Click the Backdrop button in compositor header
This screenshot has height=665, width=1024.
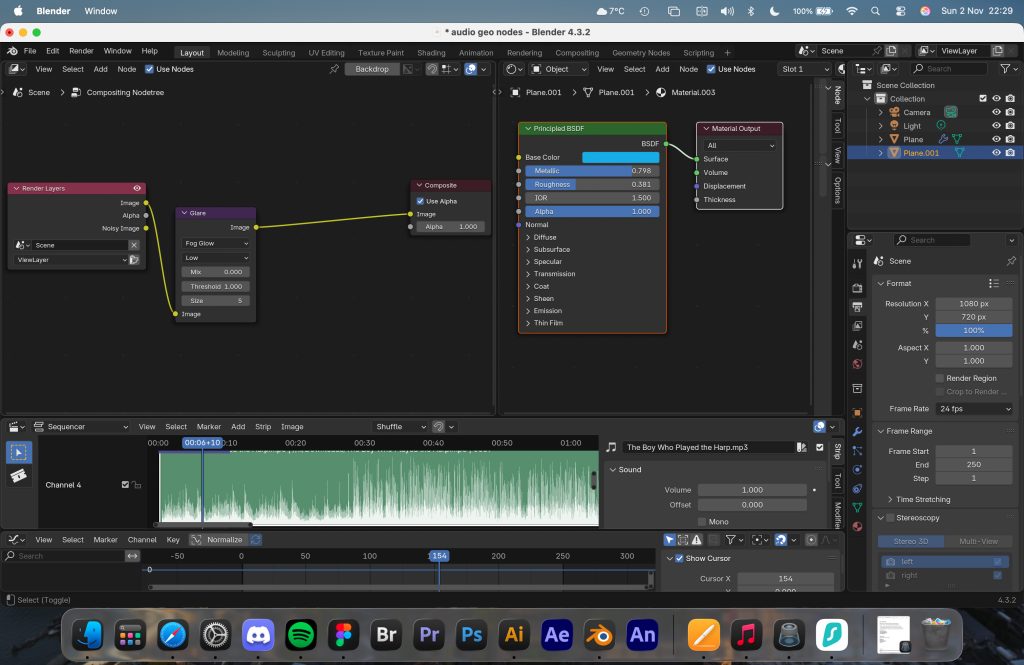coord(372,69)
